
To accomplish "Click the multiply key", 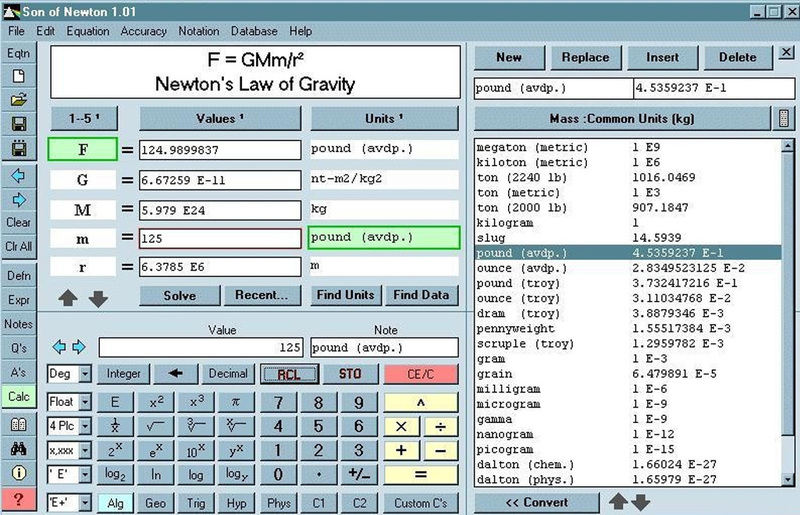I will [x=402, y=426].
